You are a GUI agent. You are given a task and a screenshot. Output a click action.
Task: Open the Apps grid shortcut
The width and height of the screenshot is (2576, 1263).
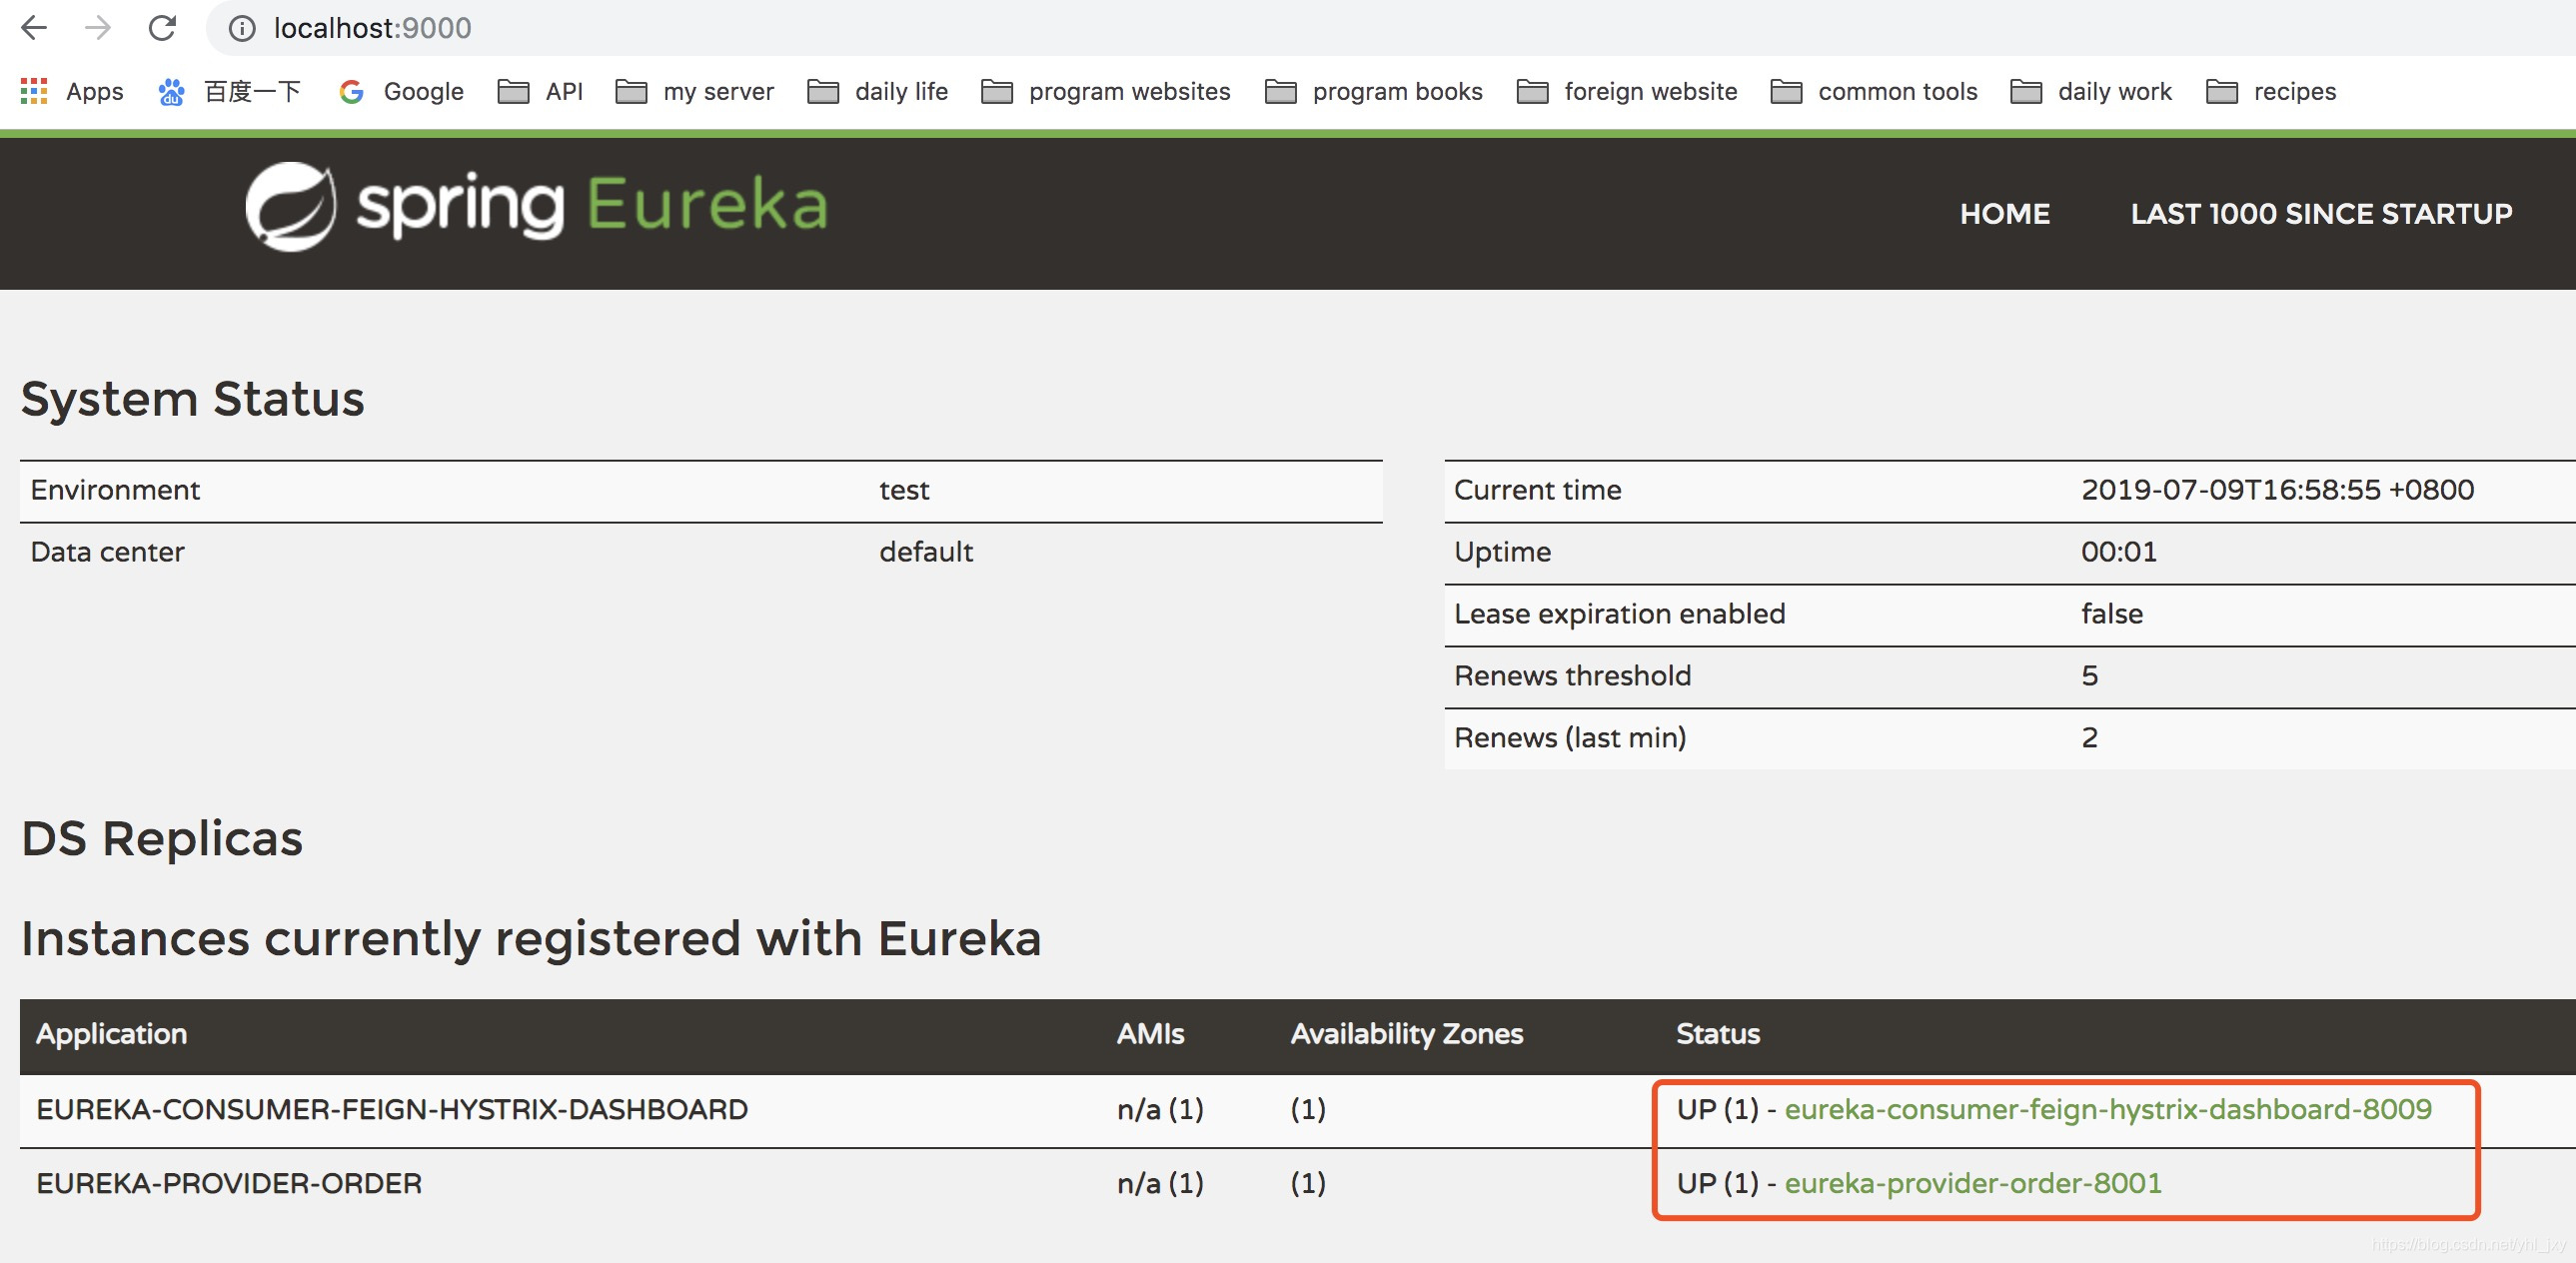(x=72, y=91)
